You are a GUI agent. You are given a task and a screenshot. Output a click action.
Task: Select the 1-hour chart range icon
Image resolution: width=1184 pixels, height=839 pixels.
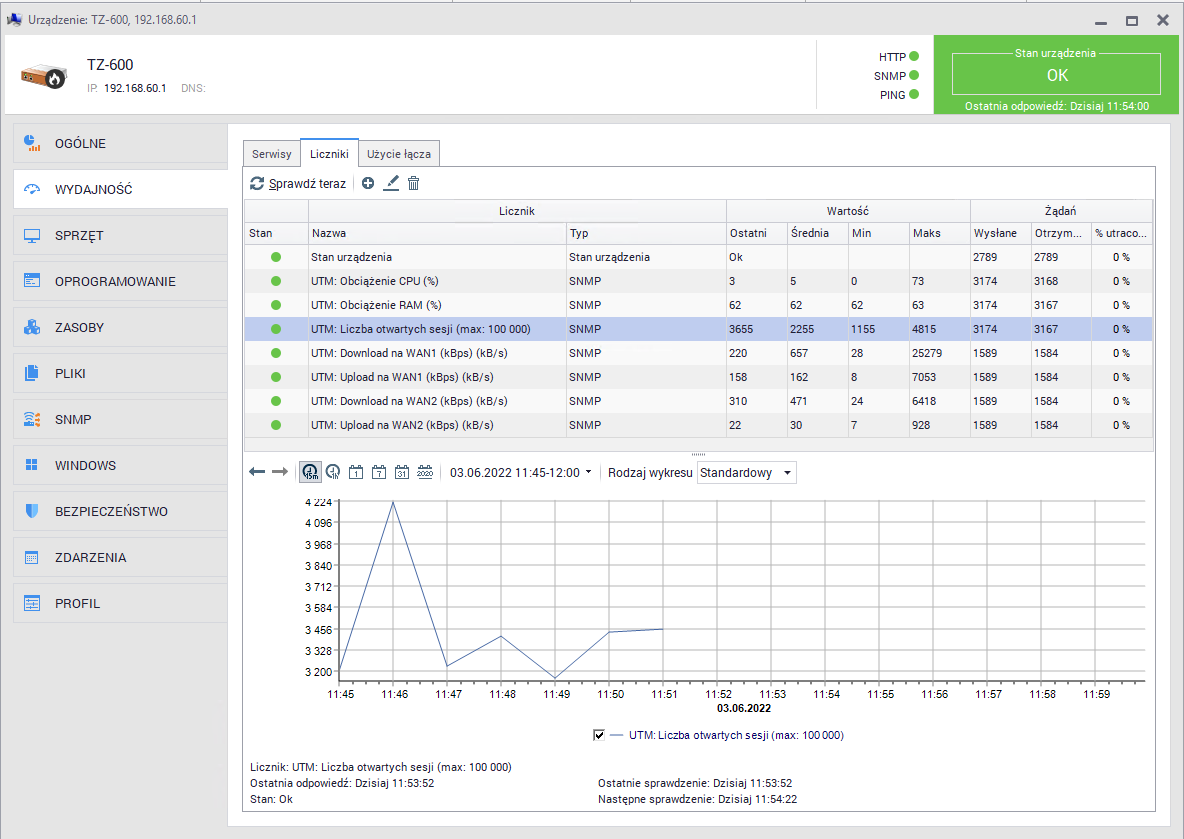coord(333,472)
